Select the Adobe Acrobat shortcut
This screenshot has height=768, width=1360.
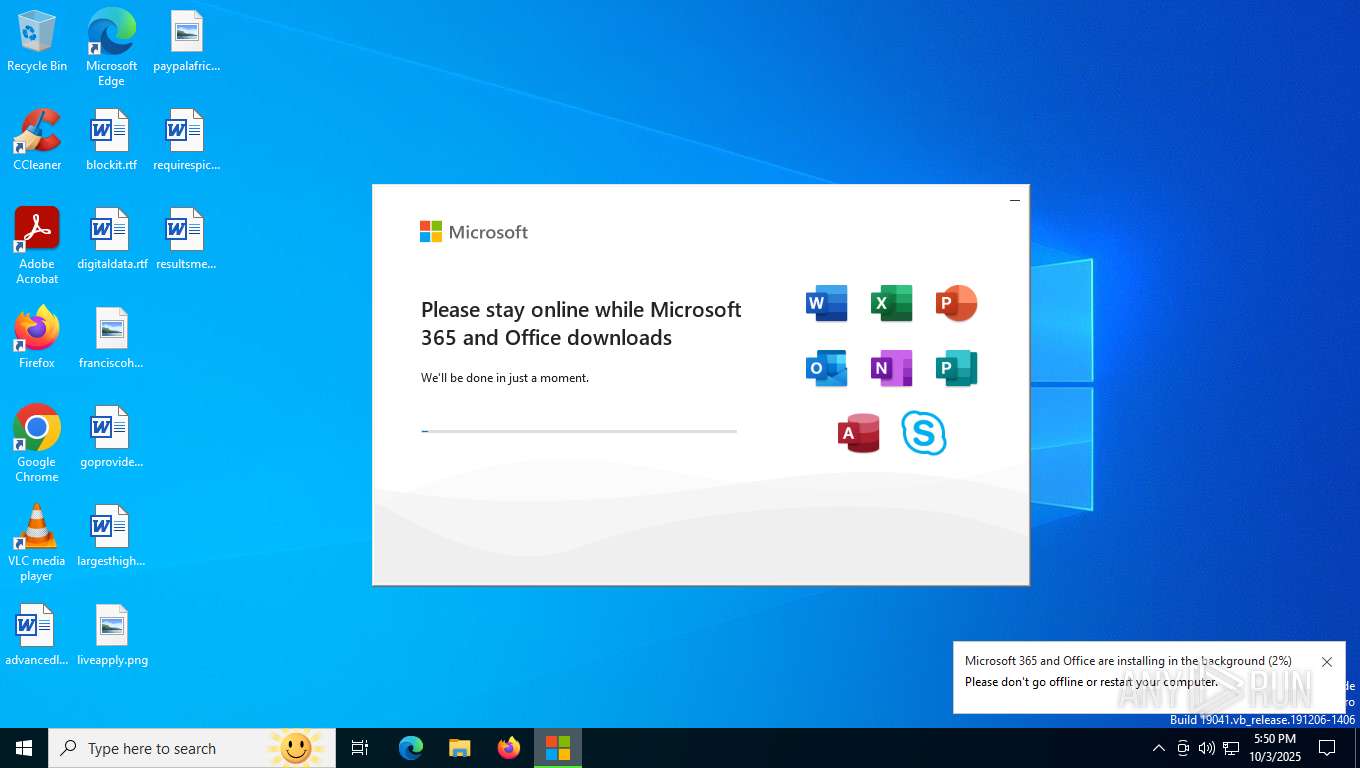point(37,246)
